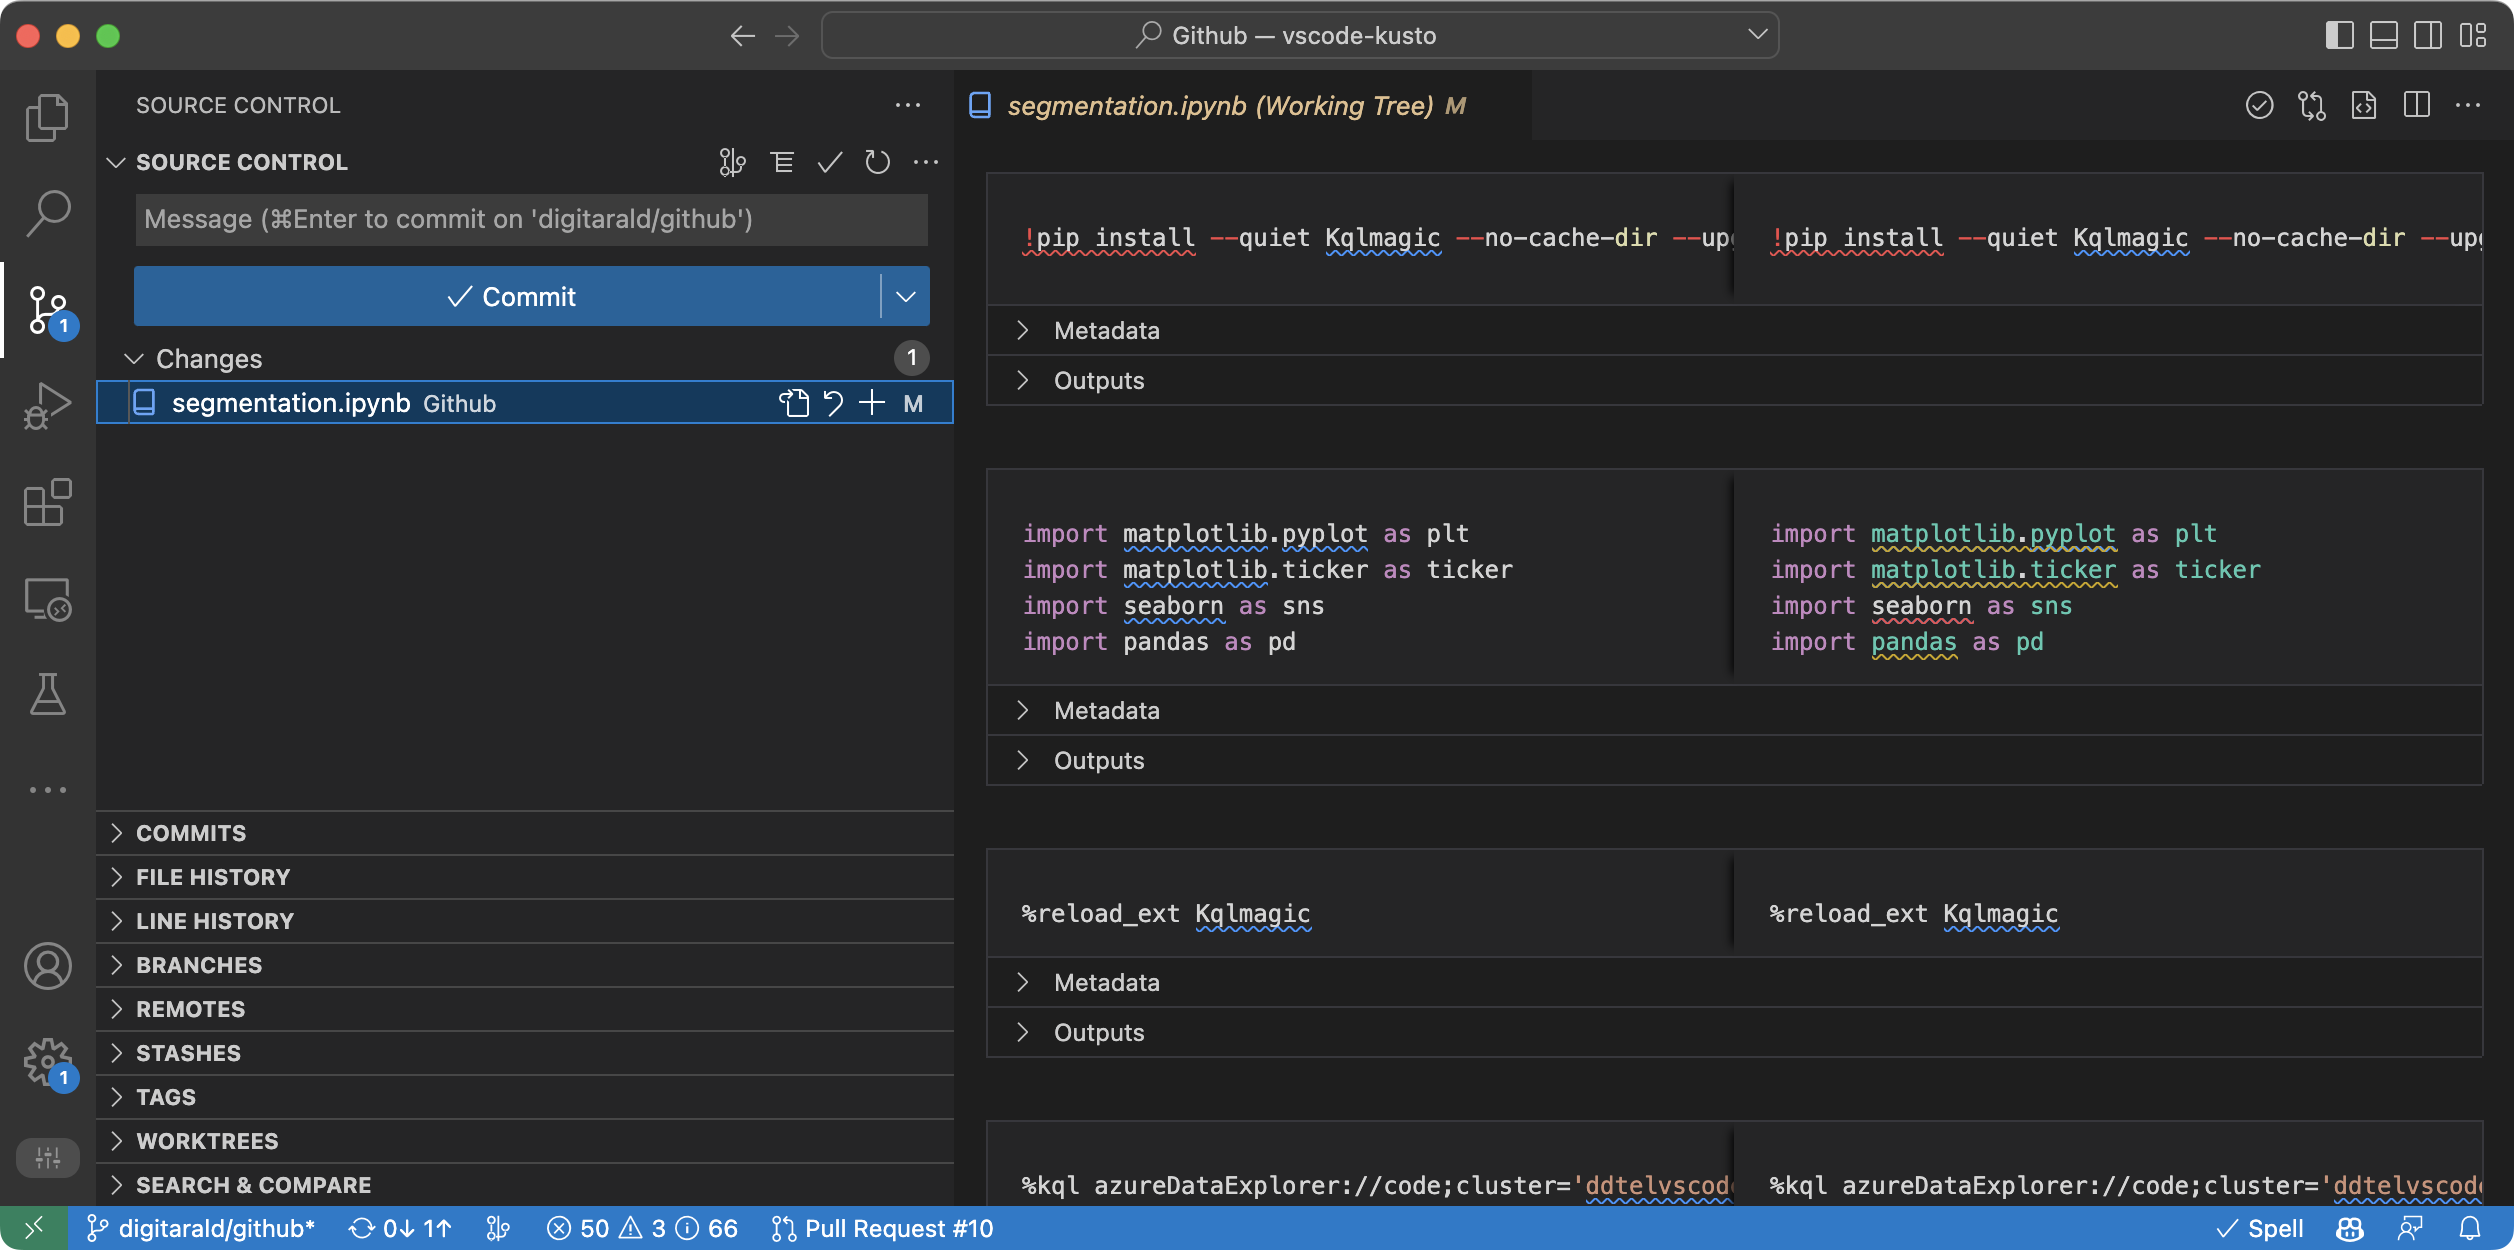Image resolution: width=2514 pixels, height=1250 pixels.
Task: Open the raw notebook source icon in editor toolbar
Action: (2365, 105)
